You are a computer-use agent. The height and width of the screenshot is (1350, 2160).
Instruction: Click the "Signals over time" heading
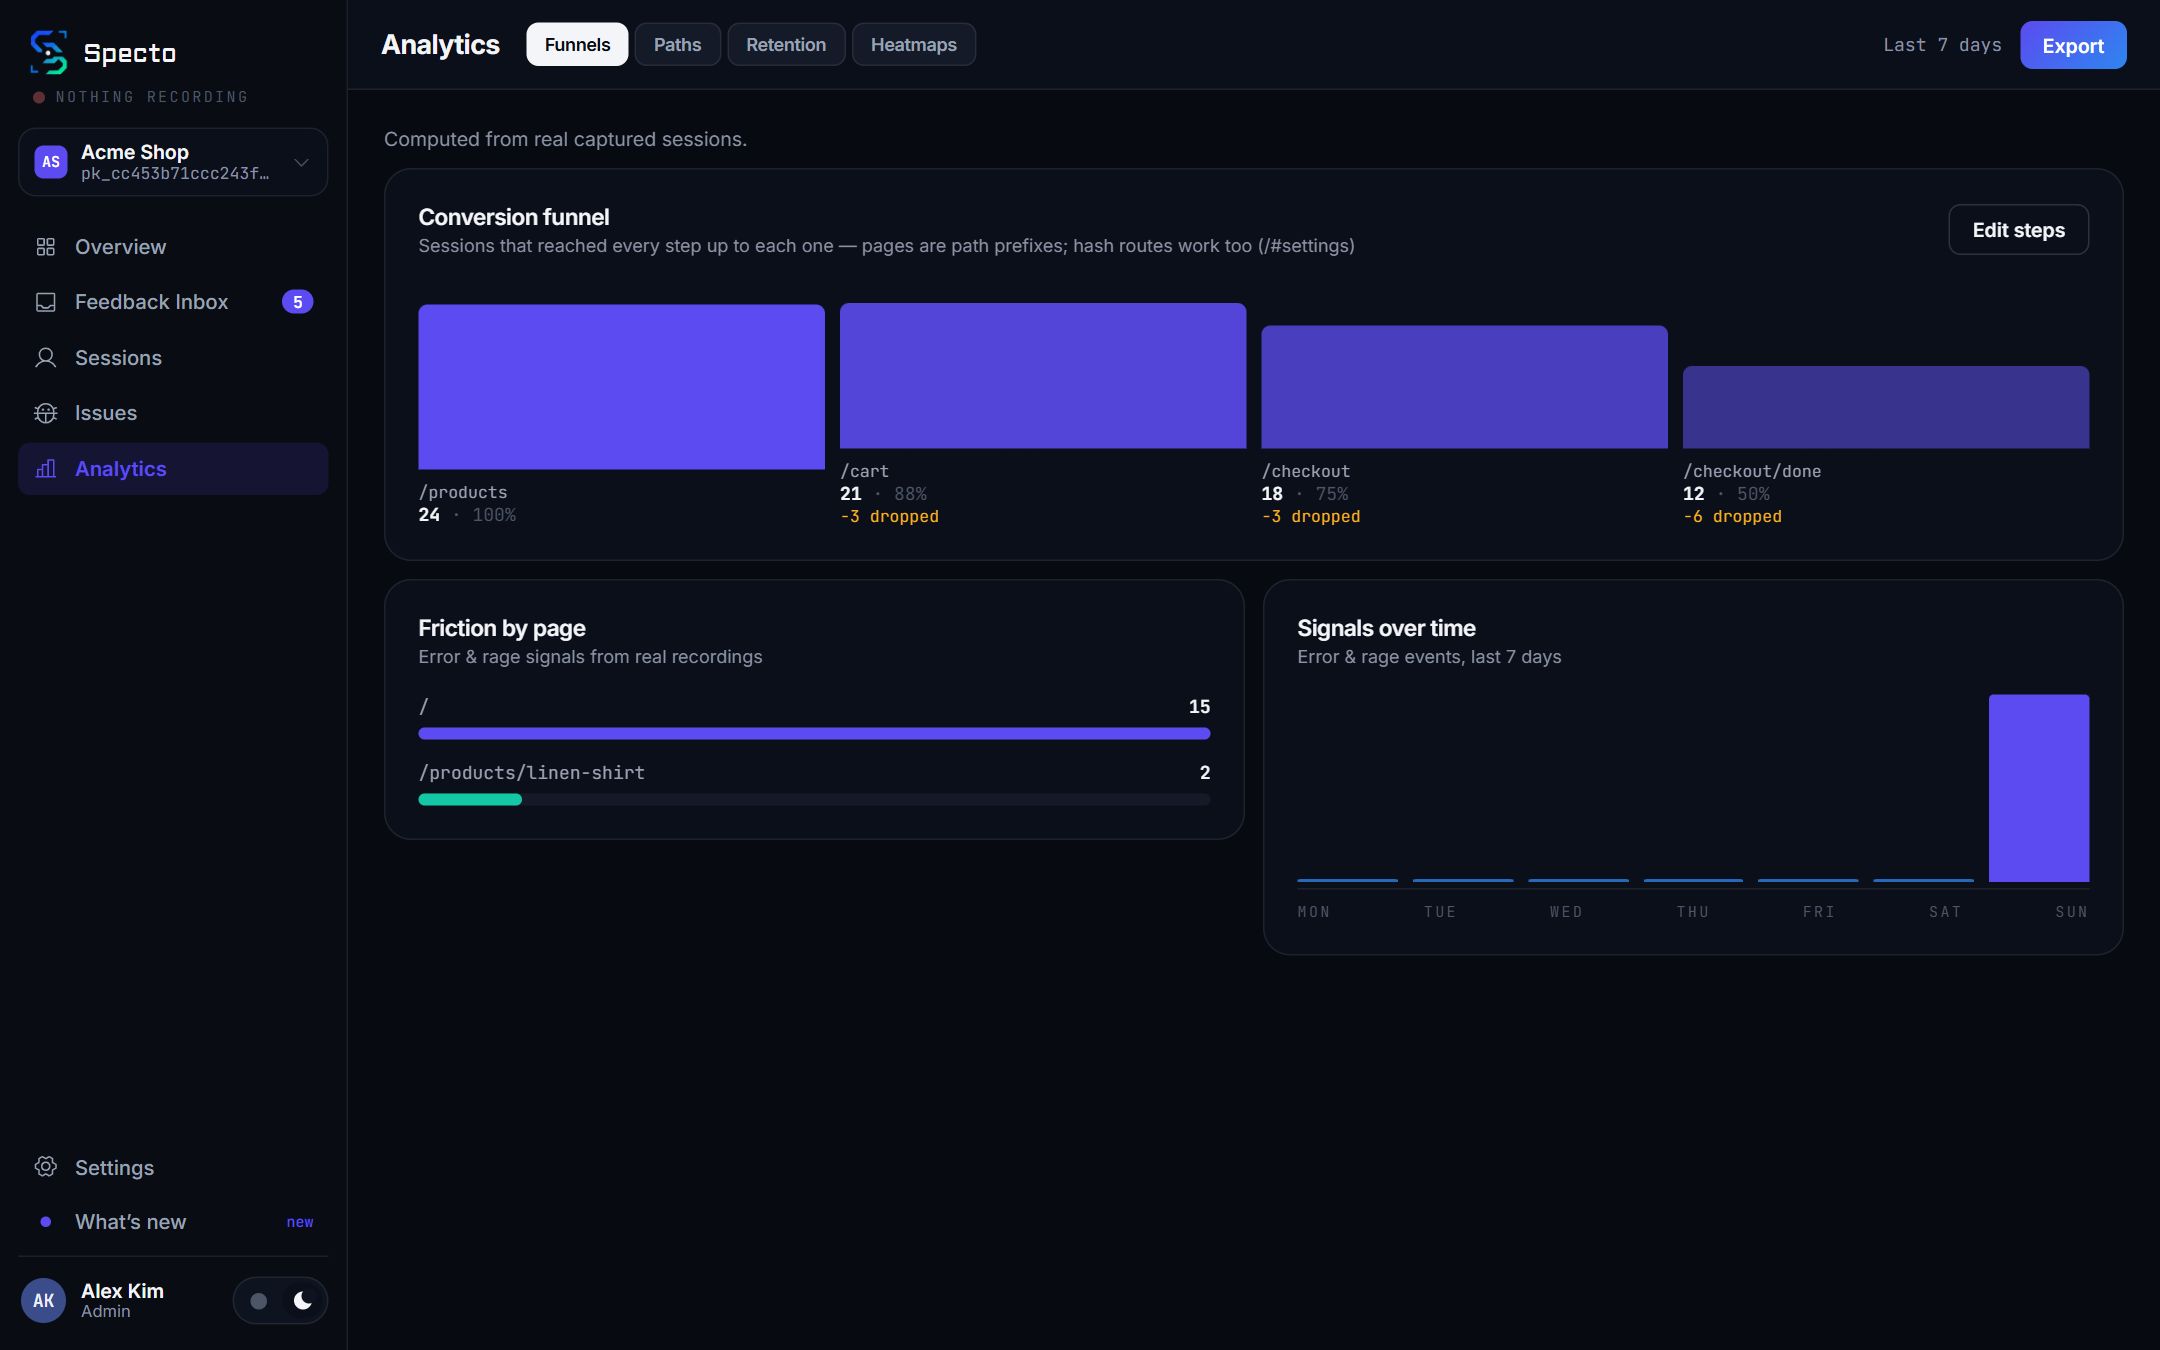click(x=1386, y=628)
